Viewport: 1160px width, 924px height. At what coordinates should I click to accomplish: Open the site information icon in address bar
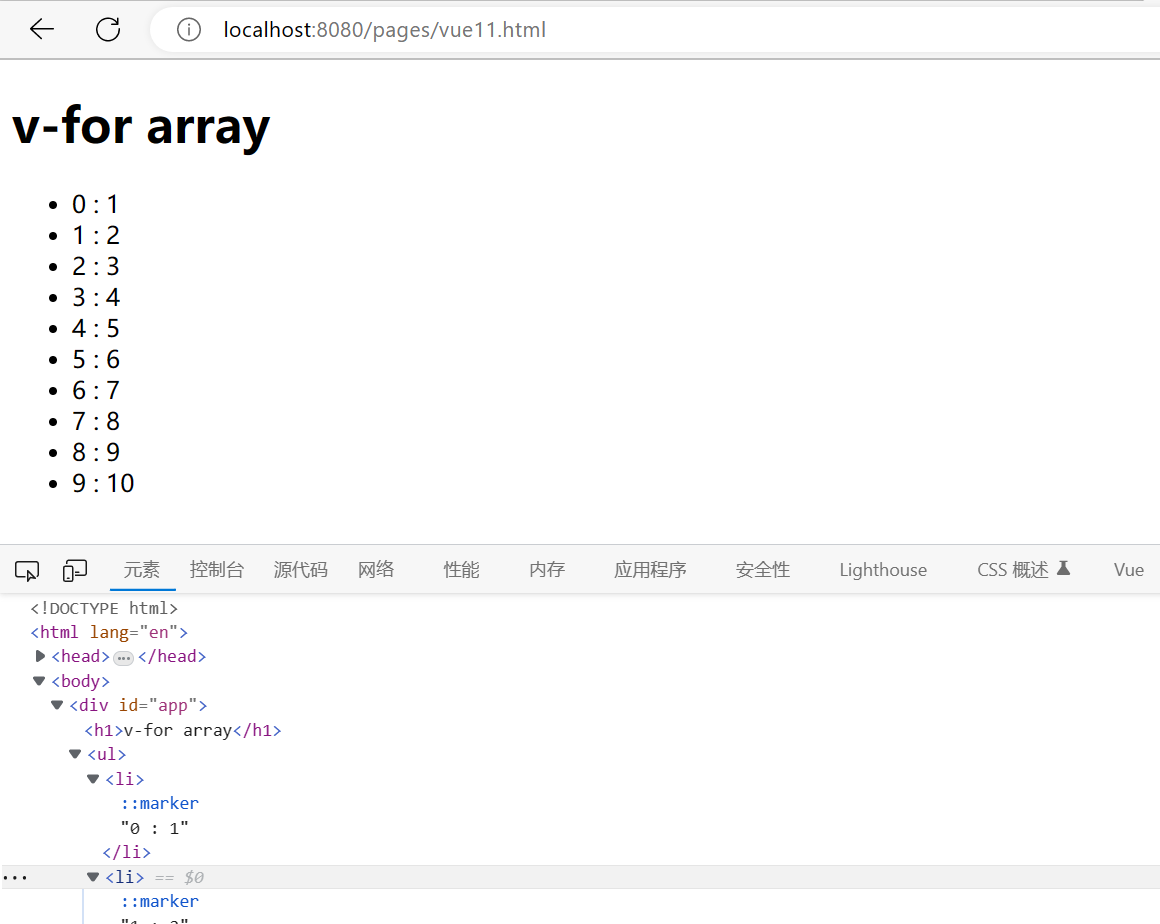point(188,29)
